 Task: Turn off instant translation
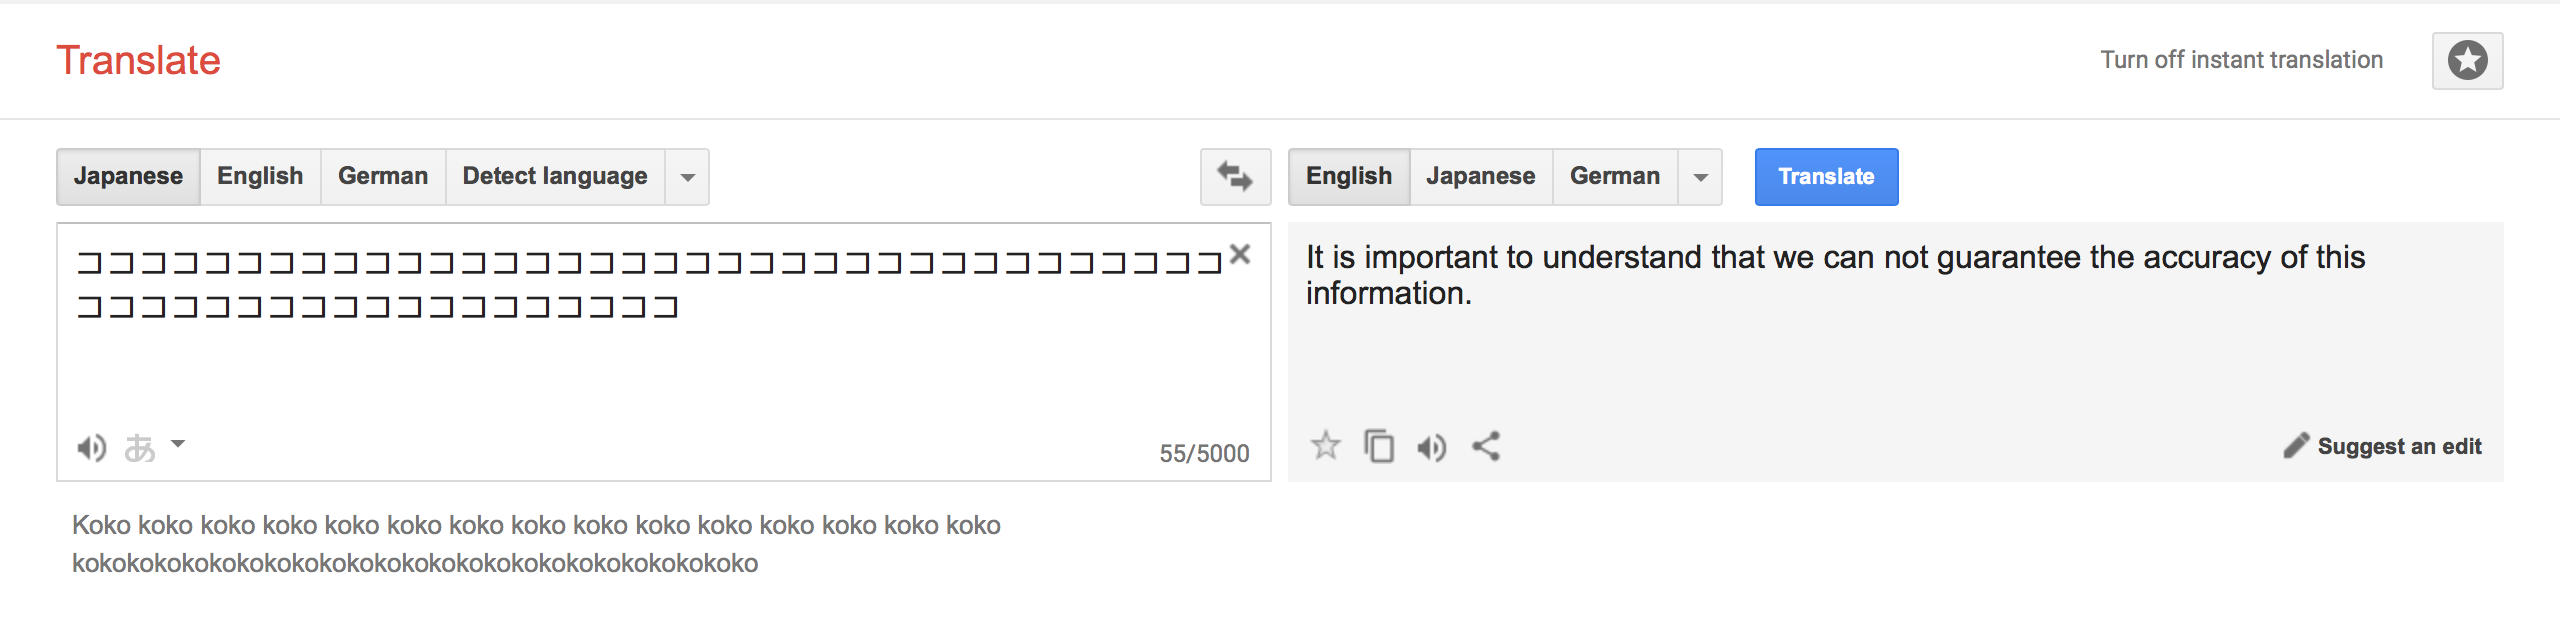[2241, 60]
